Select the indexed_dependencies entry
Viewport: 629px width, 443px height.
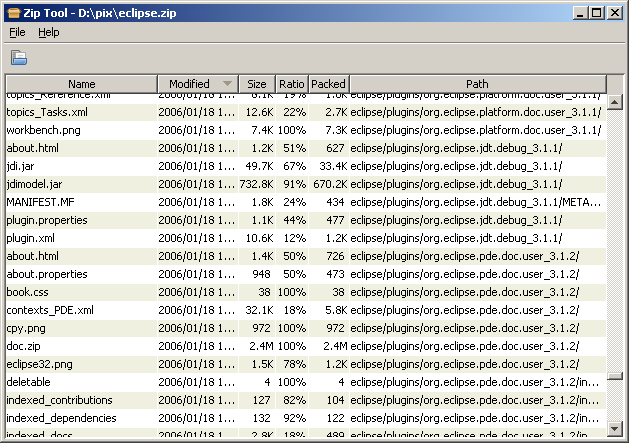click(x=306, y=418)
